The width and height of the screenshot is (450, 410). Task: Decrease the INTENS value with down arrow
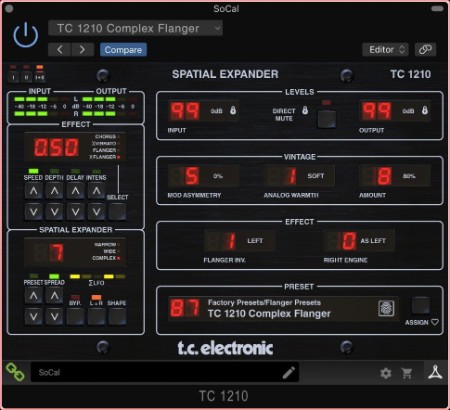pos(96,212)
